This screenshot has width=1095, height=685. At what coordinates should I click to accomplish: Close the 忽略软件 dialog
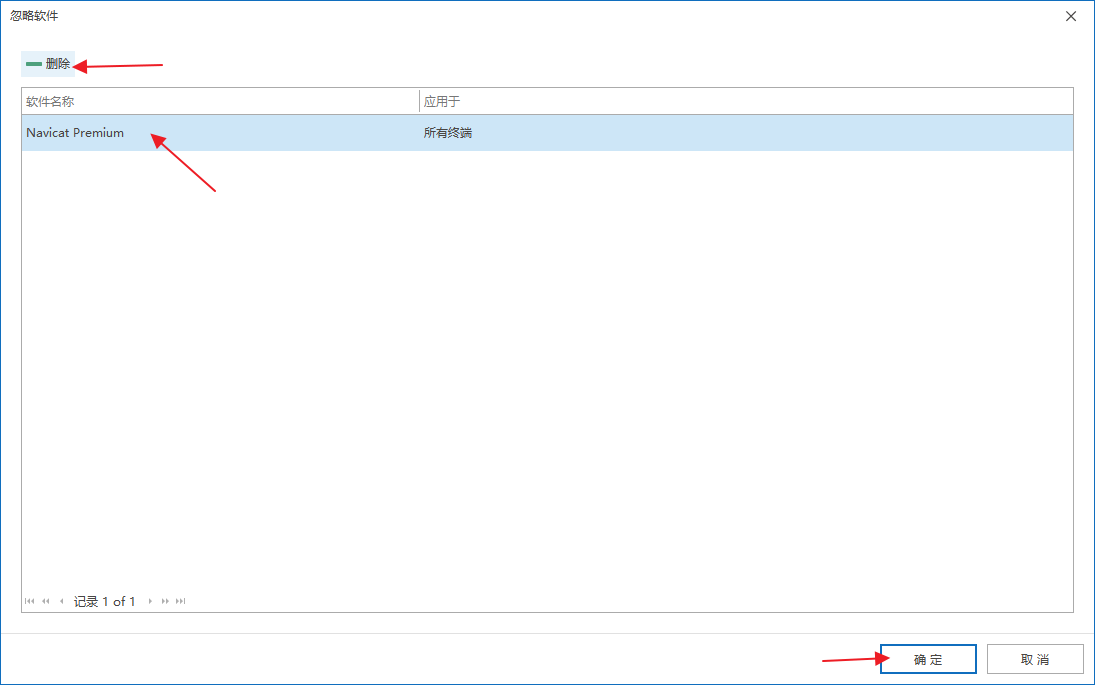[x=1071, y=16]
